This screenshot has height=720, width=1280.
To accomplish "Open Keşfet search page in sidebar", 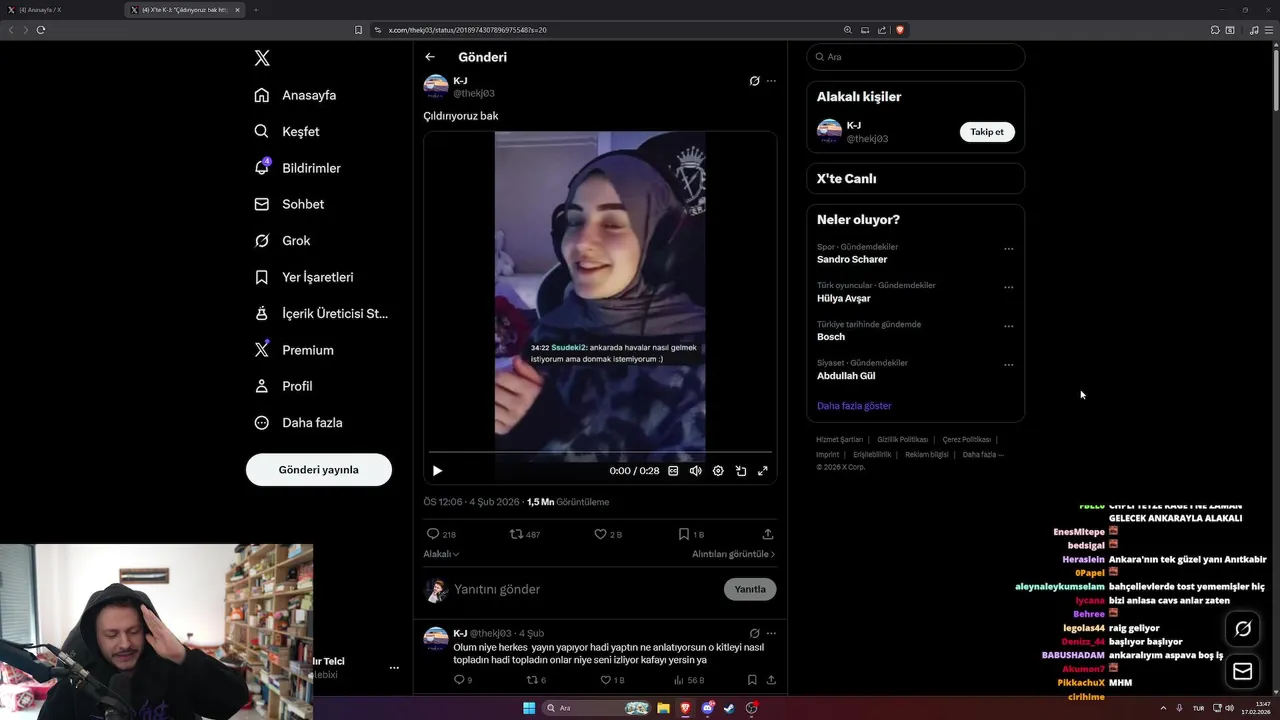I will click(x=287, y=131).
